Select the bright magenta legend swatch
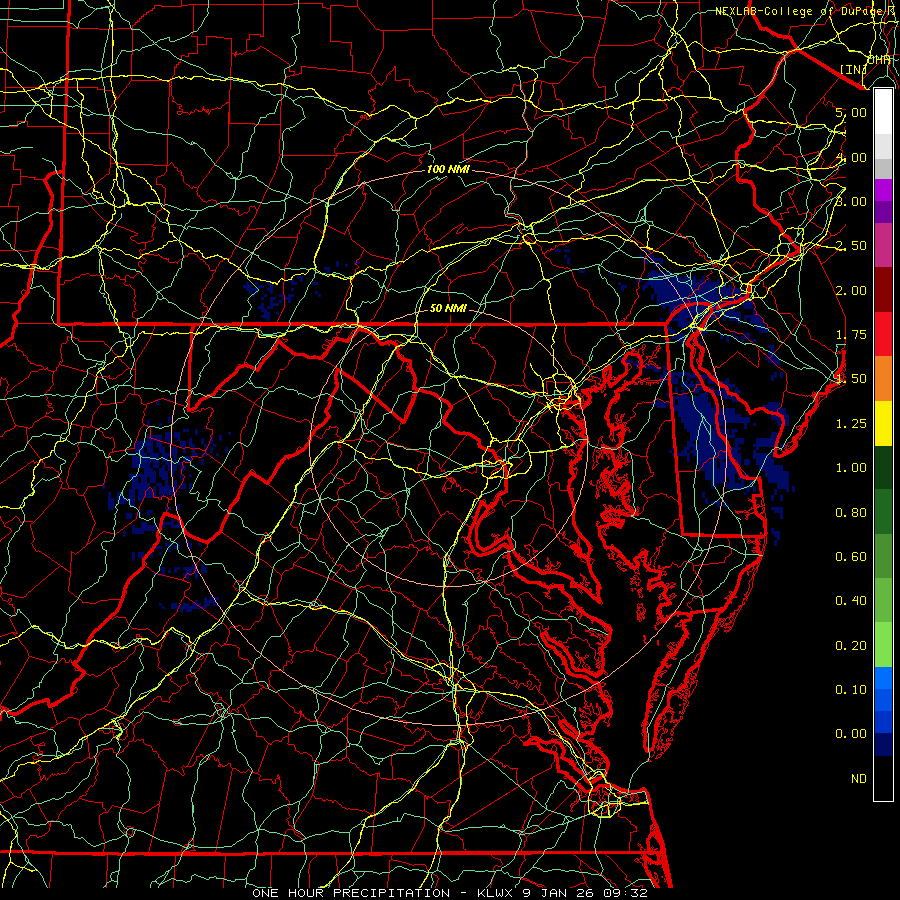The height and width of the screenshot is (900, 900). pyautogui.click(x=883, y=190)
